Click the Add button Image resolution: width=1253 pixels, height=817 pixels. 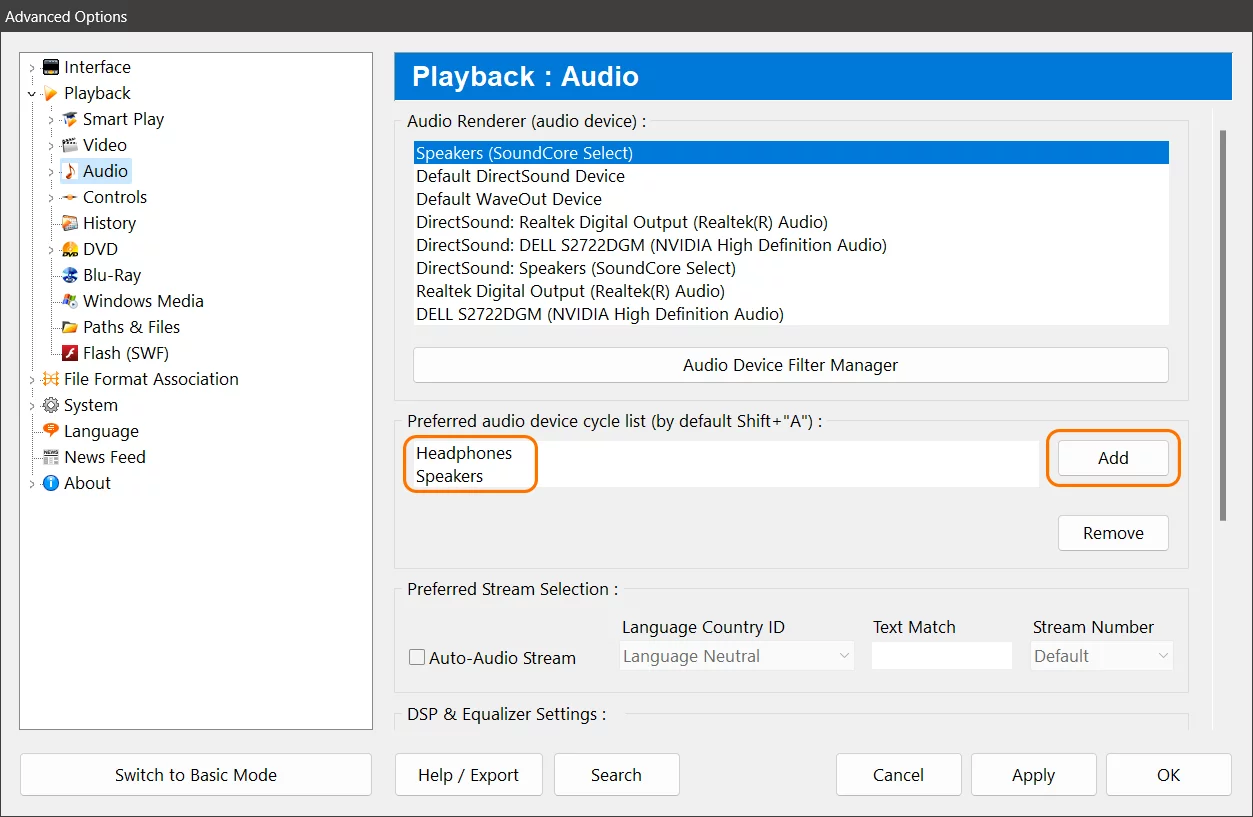coord(1113,458)
